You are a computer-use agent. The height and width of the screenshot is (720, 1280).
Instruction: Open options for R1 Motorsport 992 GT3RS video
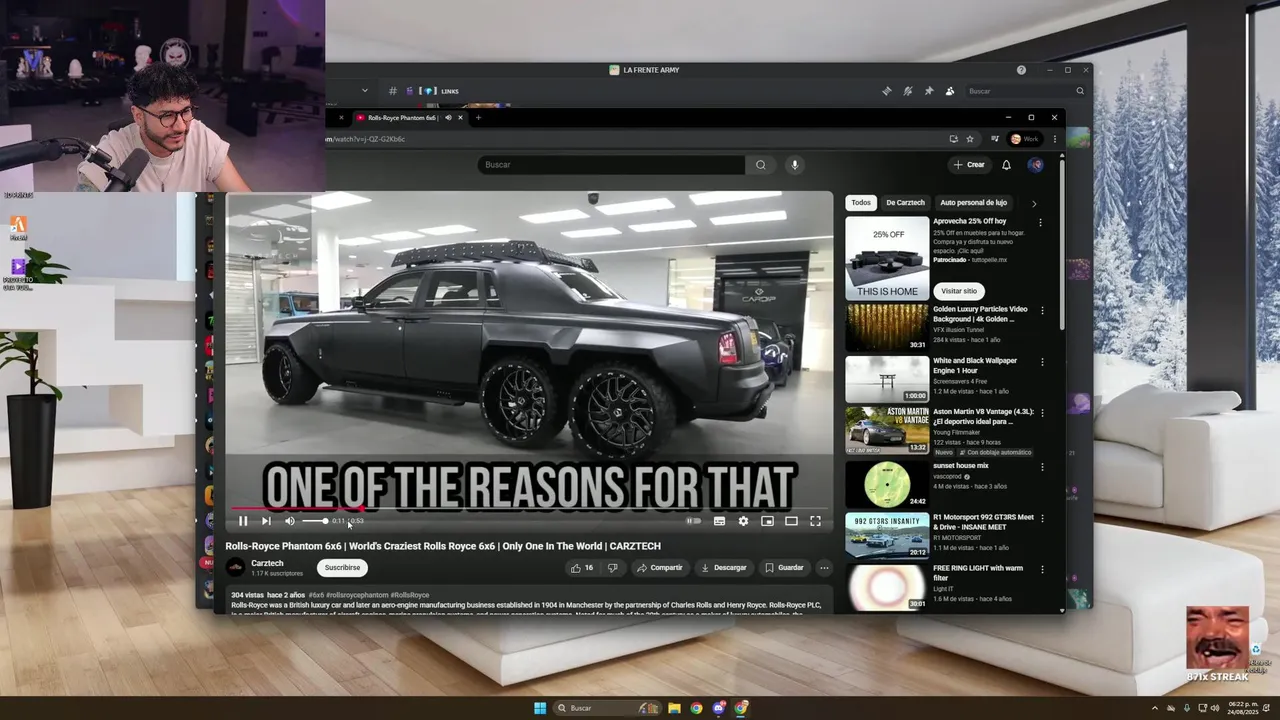1041,519
